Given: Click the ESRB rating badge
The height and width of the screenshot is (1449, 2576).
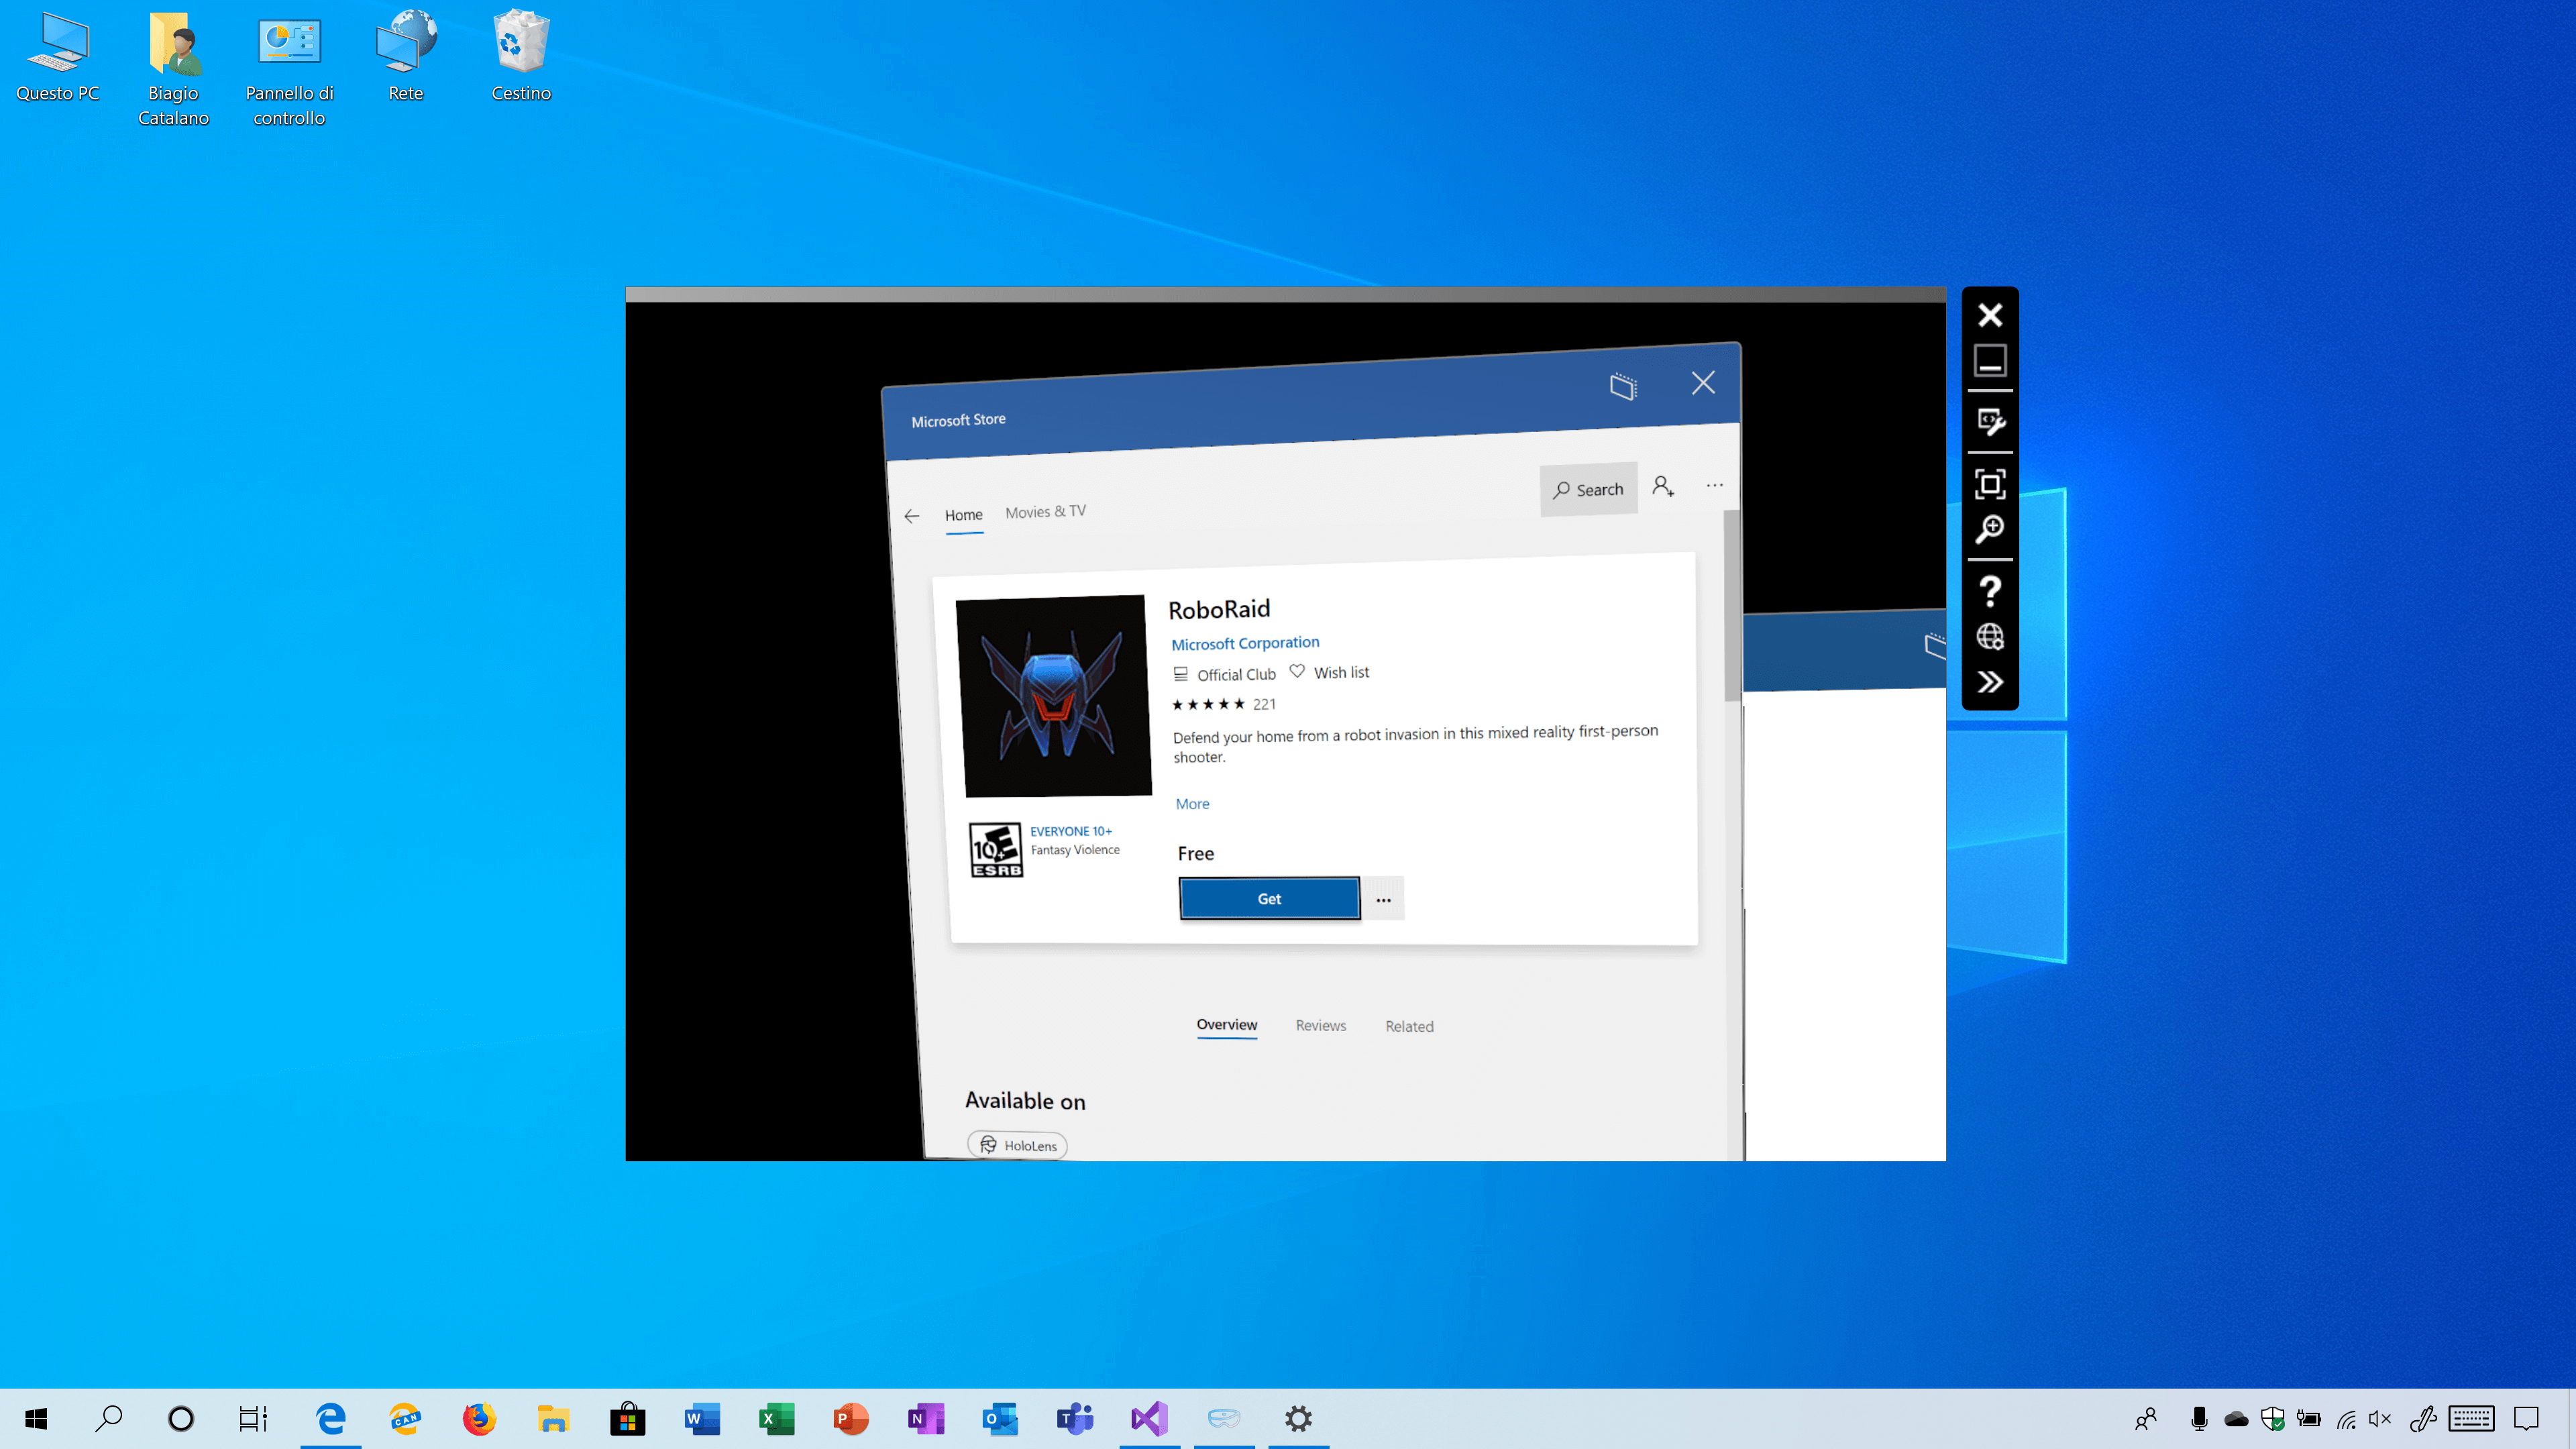Looking at the screenshot, I should tap(996, 850).
